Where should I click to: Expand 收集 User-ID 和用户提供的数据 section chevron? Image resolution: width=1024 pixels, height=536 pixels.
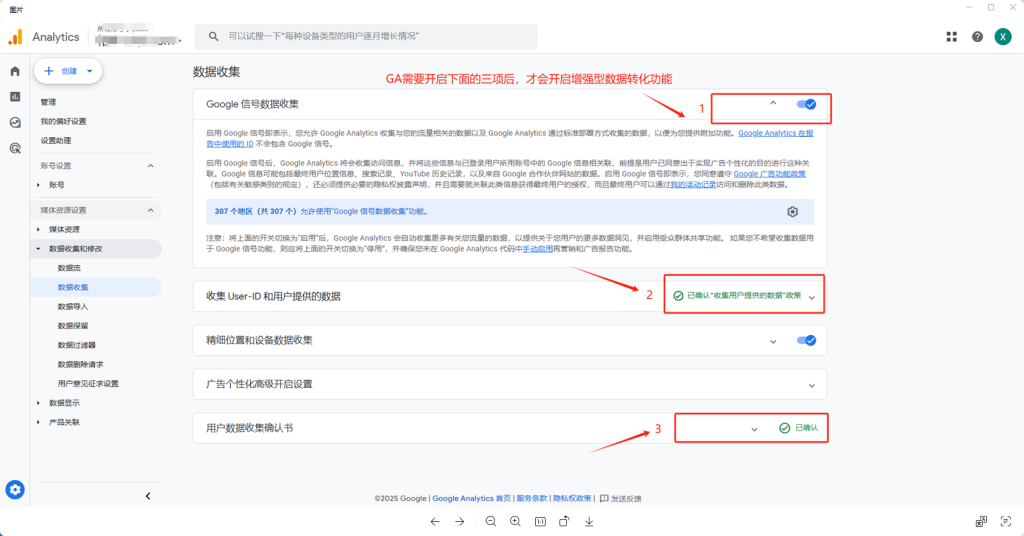coord(812,297)
